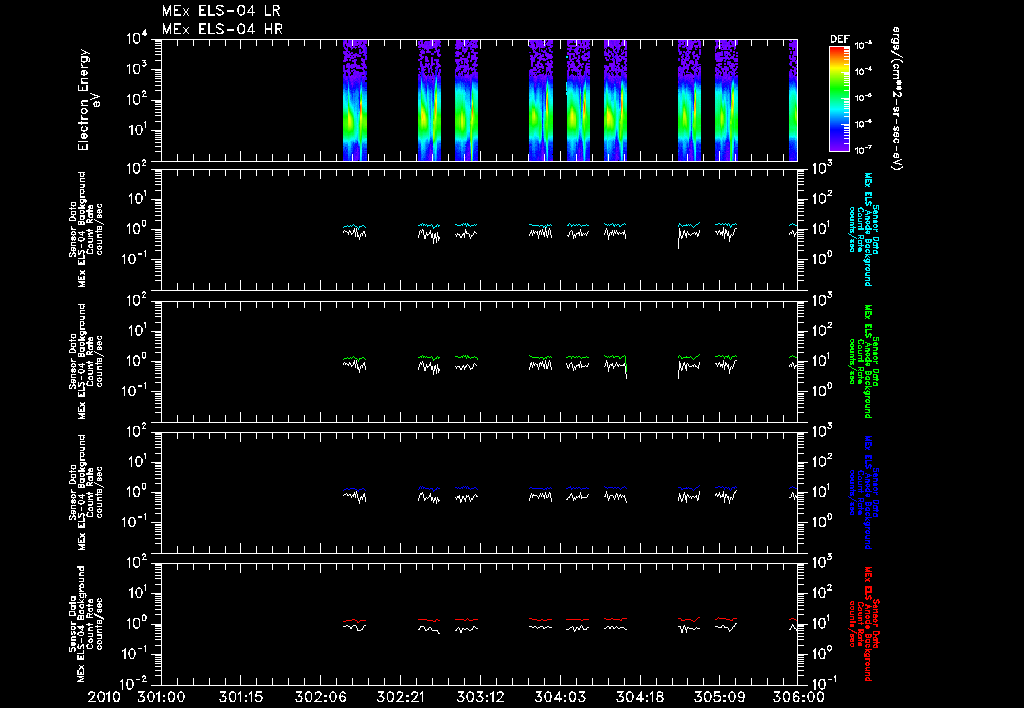Click the '303:12' time axis label
The width and height of the screenshot is (1024, 708).
pyautogui.click(x=480, y=698)
